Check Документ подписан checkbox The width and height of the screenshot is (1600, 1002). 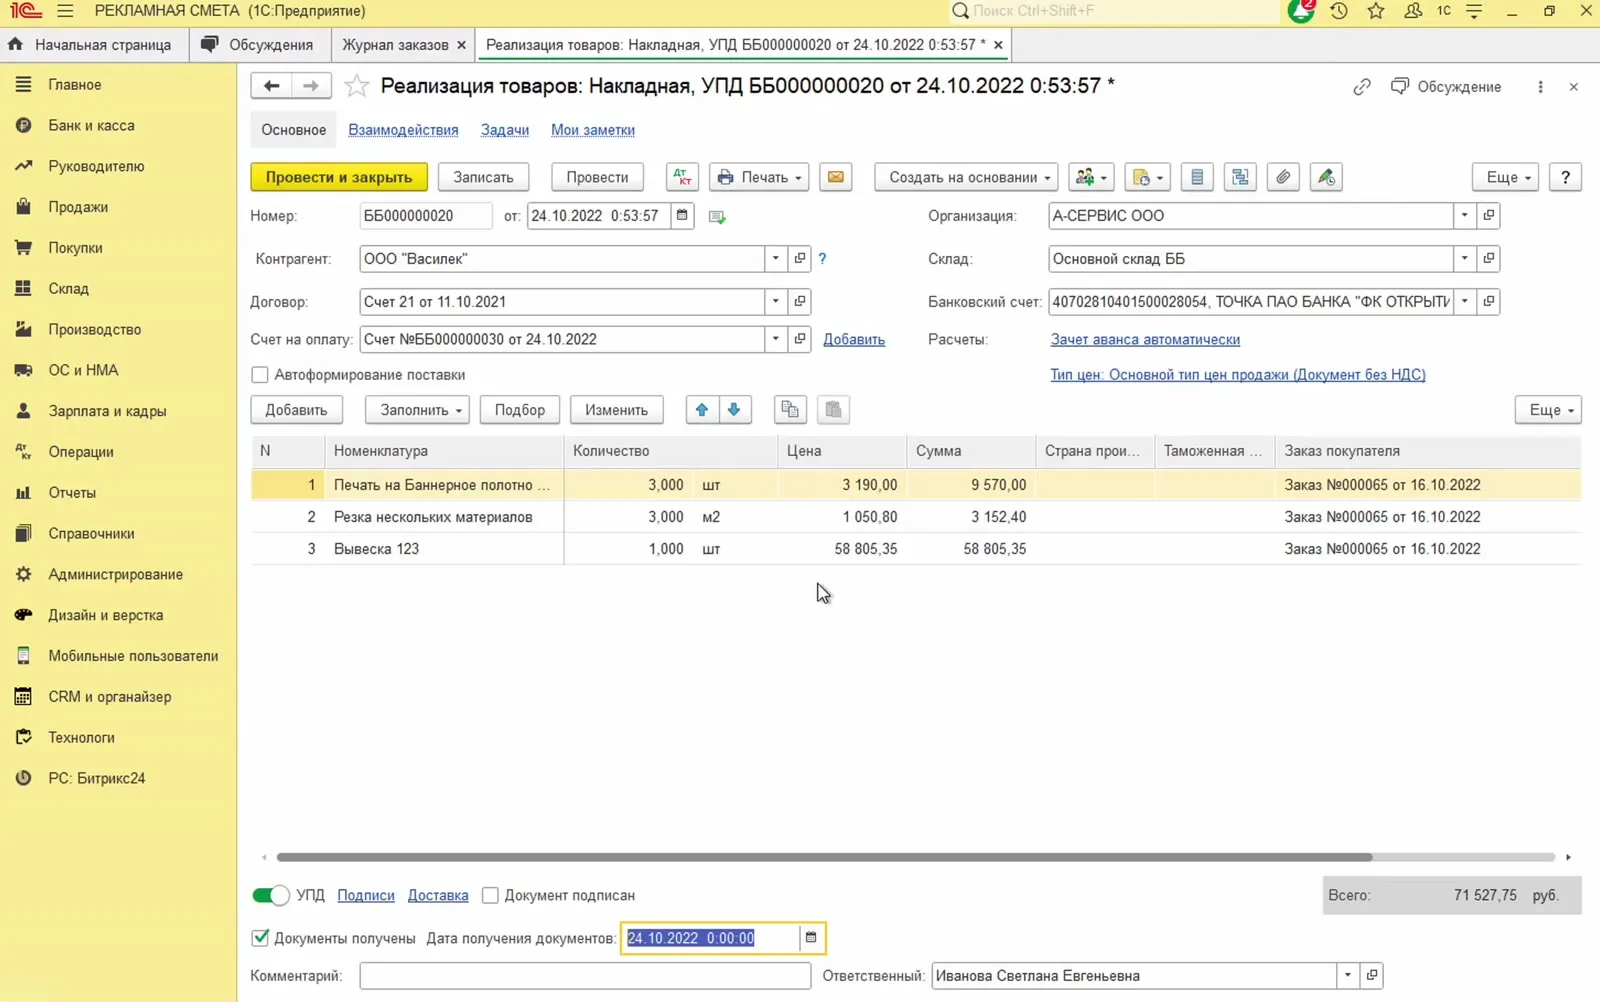tap(490, 895)
